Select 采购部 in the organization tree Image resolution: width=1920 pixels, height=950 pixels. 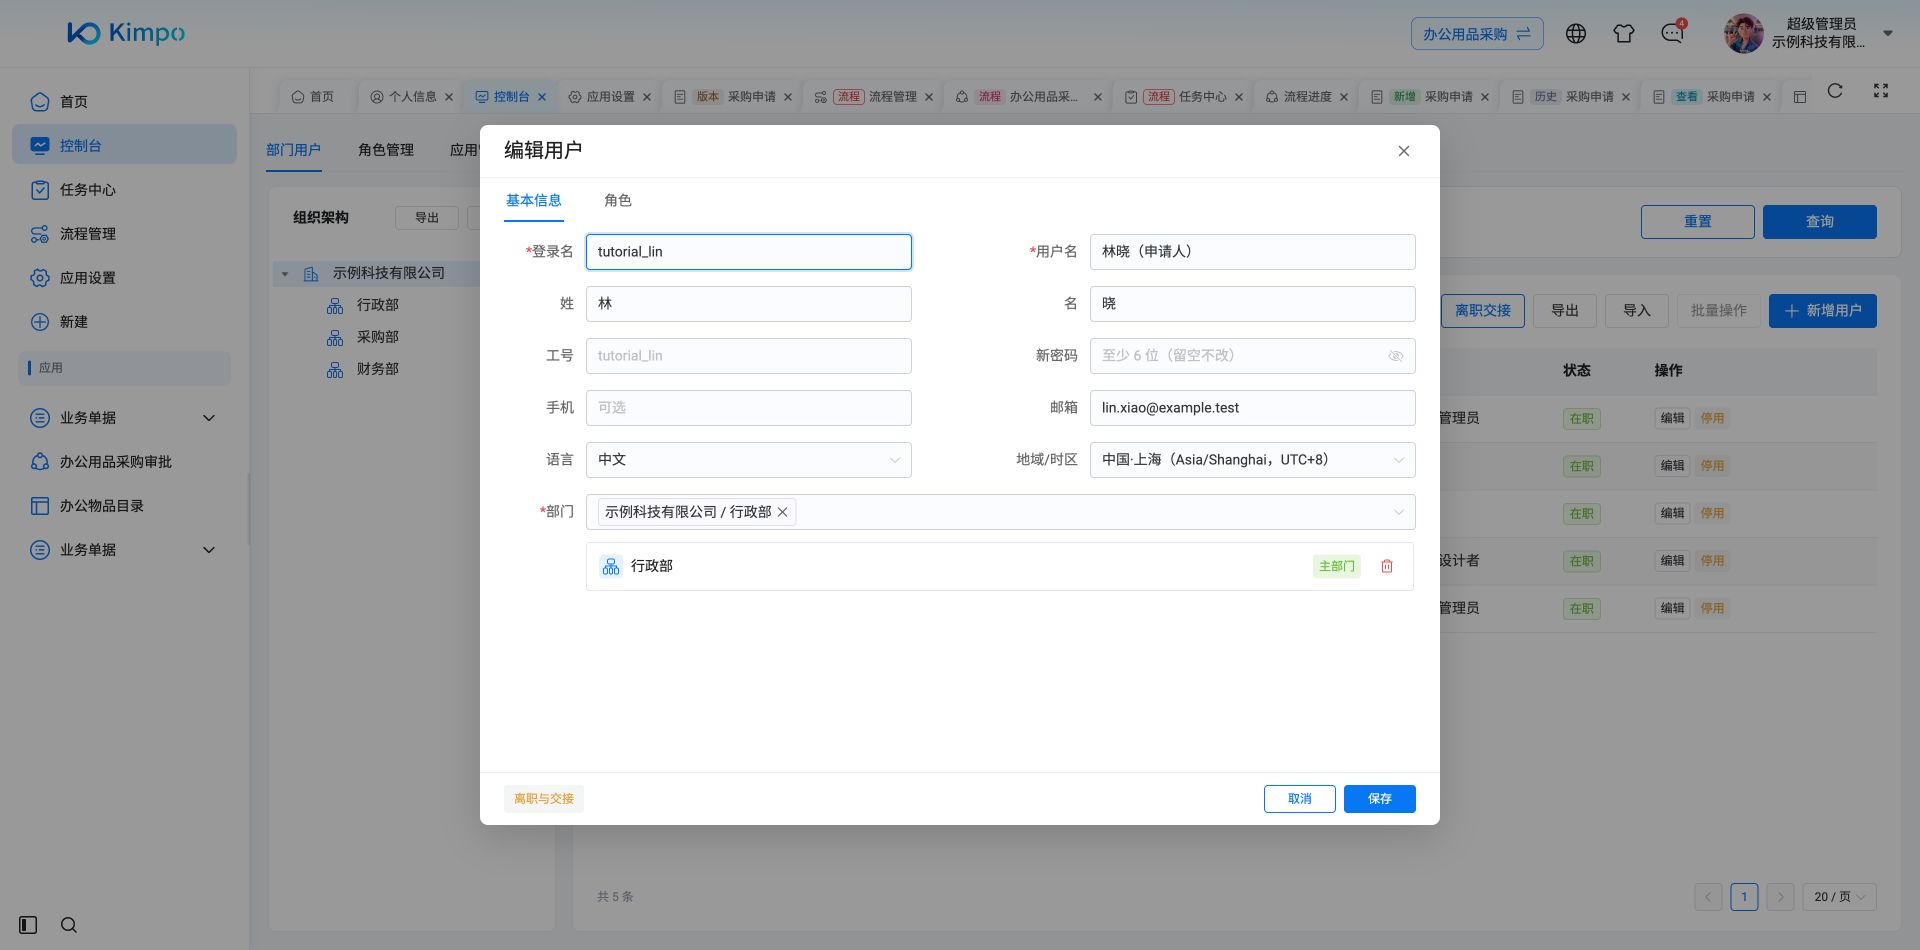378,337
